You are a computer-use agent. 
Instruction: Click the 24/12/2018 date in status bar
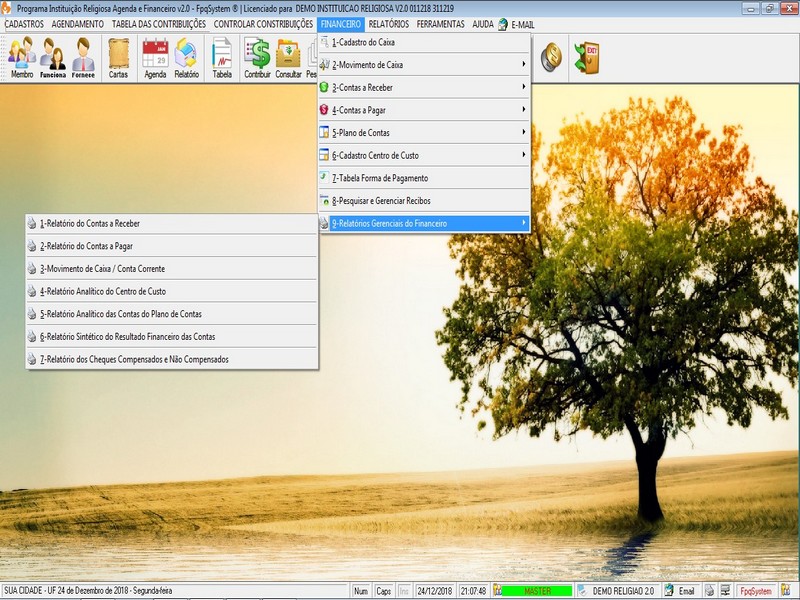click(x=435, y=591)
